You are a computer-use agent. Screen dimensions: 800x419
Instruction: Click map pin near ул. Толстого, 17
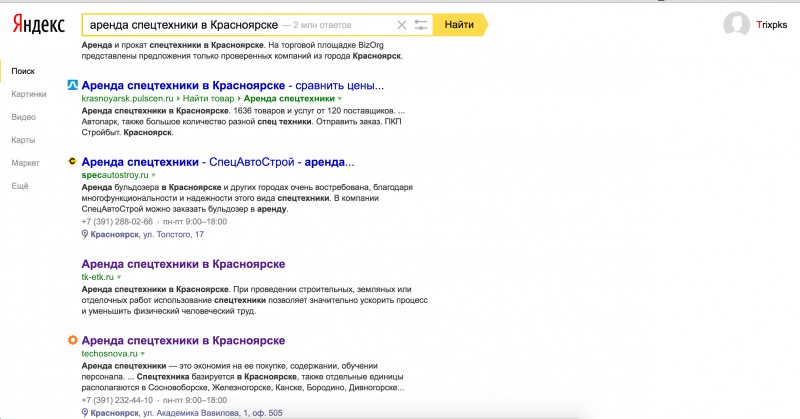click(85, 234)
